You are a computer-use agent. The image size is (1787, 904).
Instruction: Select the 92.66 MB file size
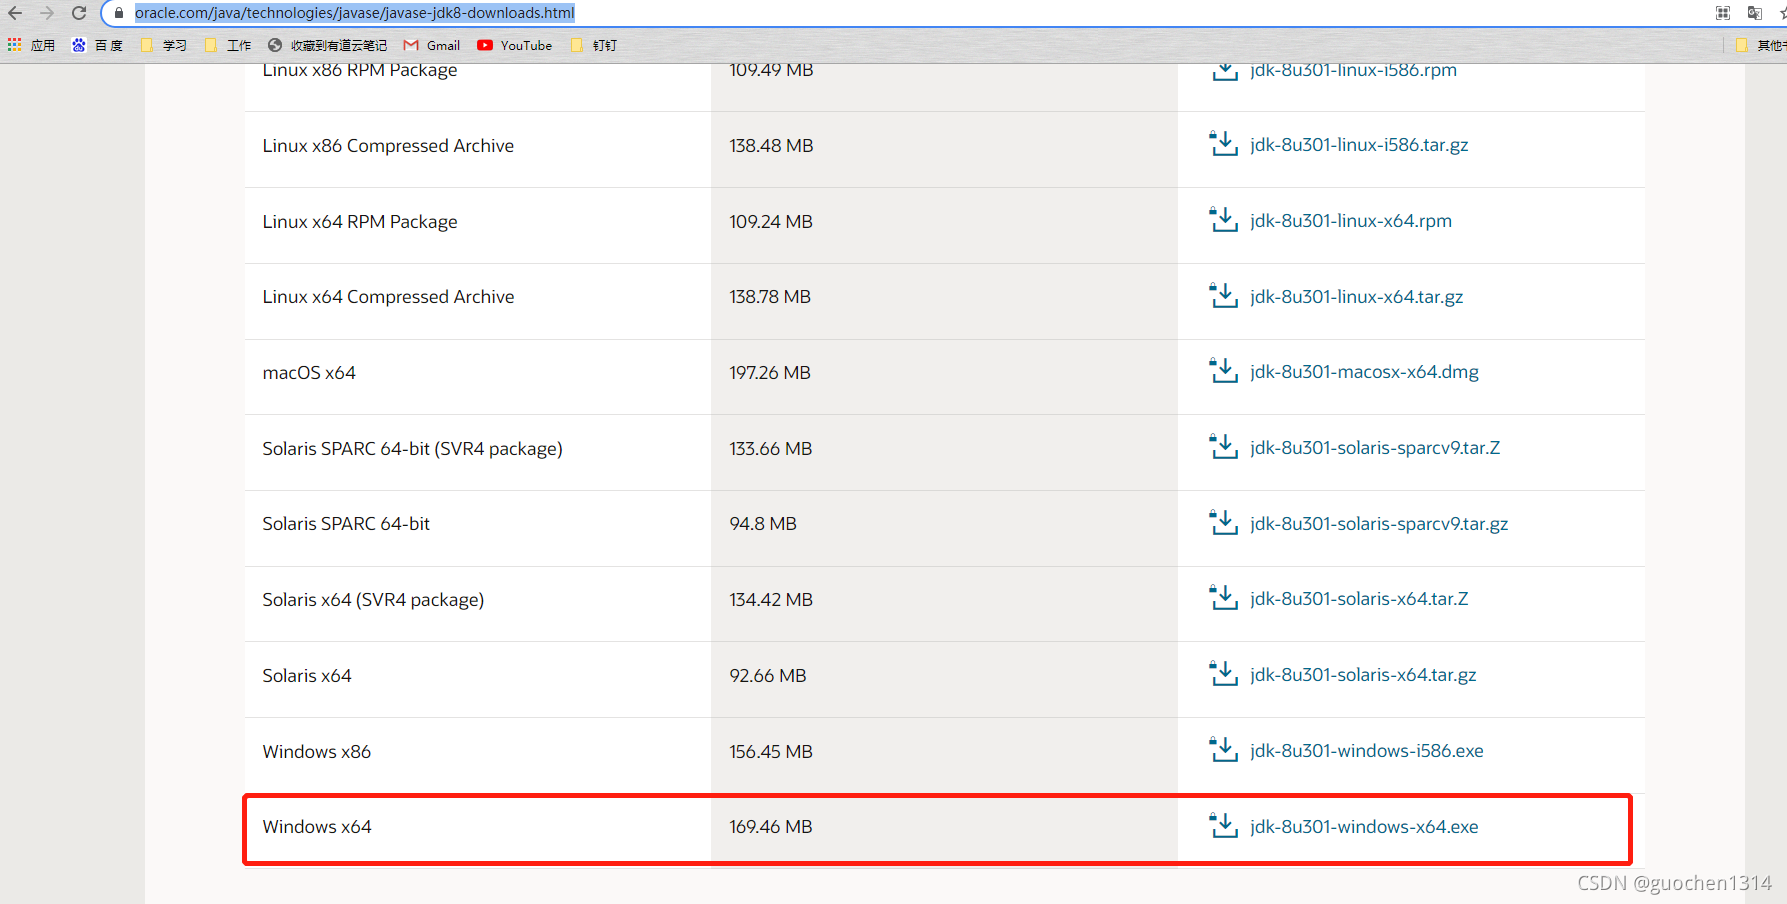[768, 676]
